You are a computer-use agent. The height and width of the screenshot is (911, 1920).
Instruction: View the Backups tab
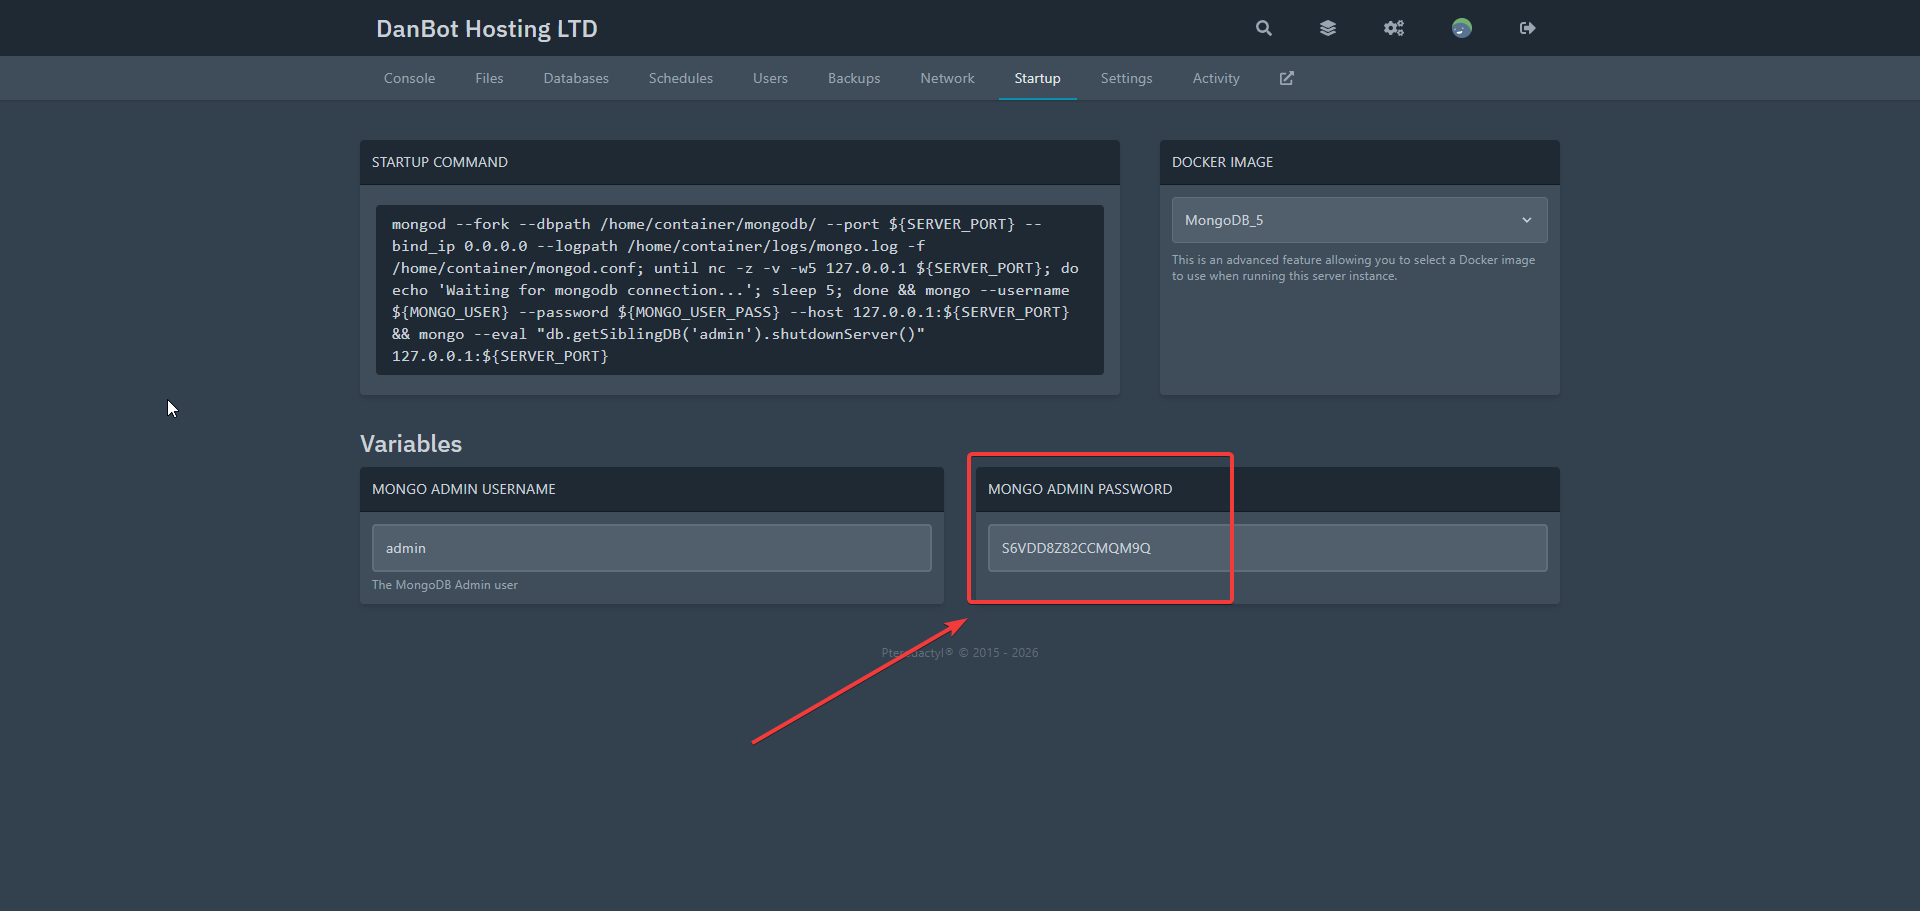click(x=854, y=78)
